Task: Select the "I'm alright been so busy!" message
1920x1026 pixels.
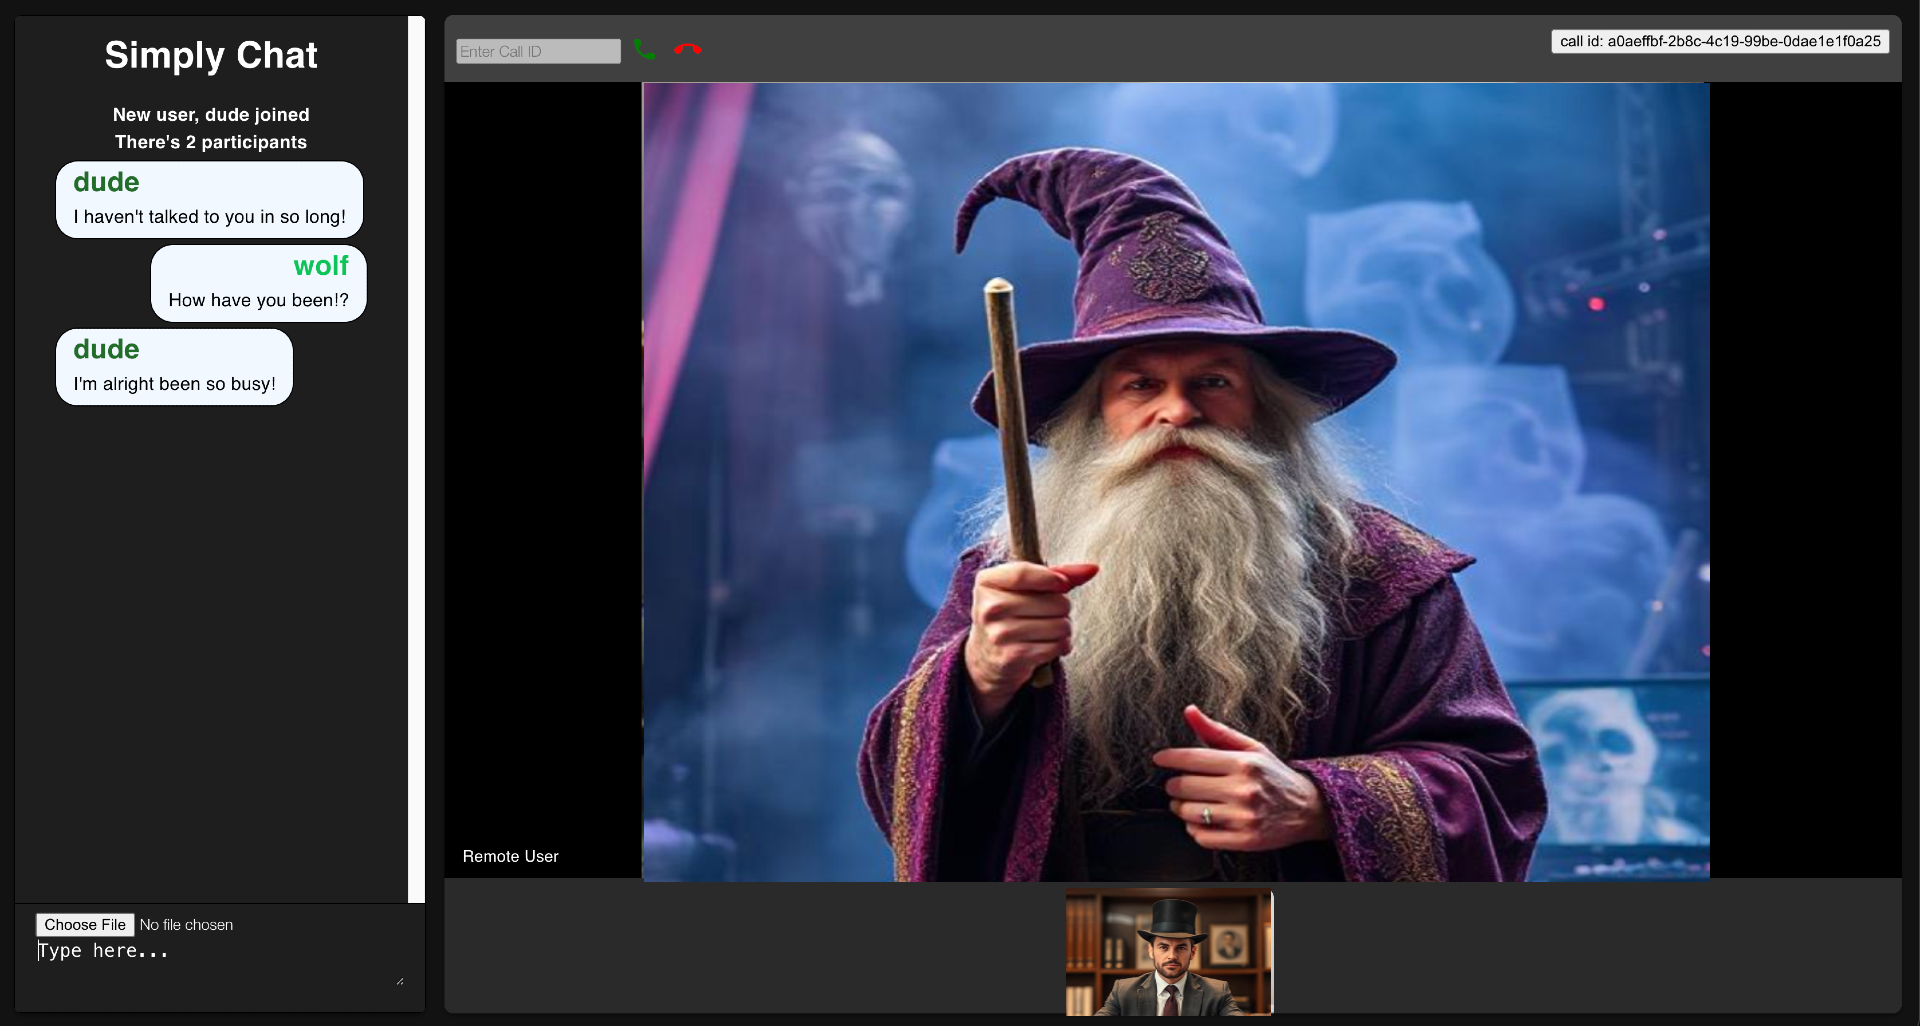Action: 174,384
